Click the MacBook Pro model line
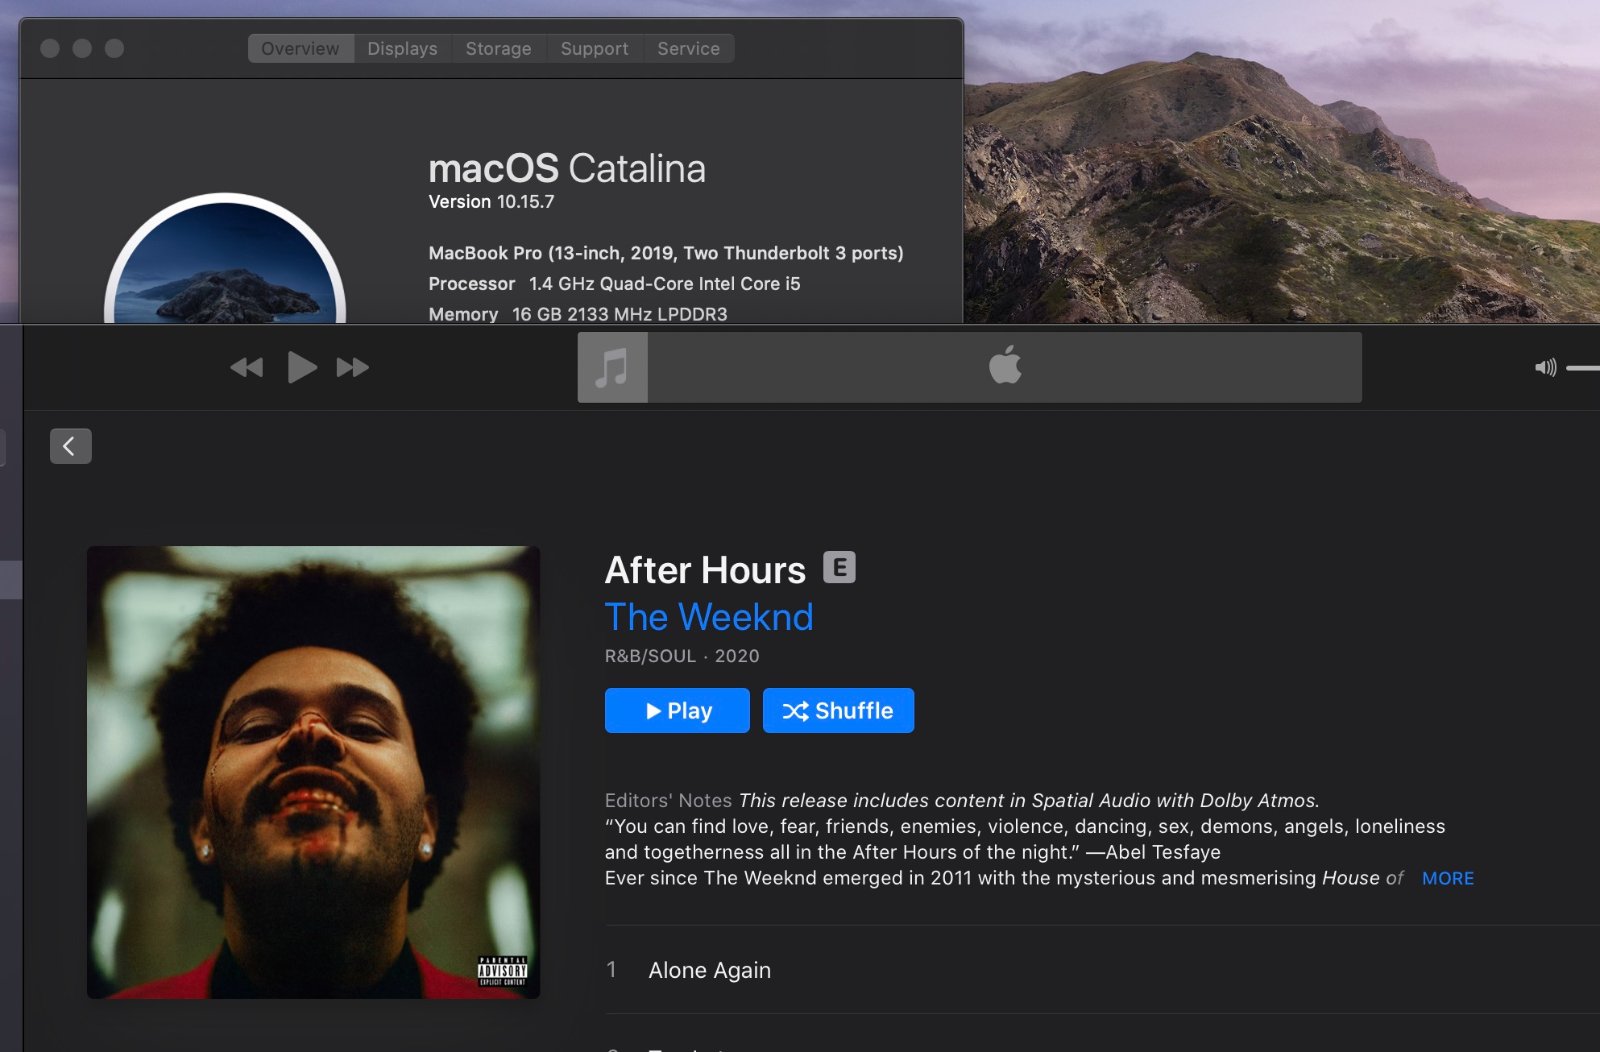1600x1052 pixels. [x=666, y=253]
